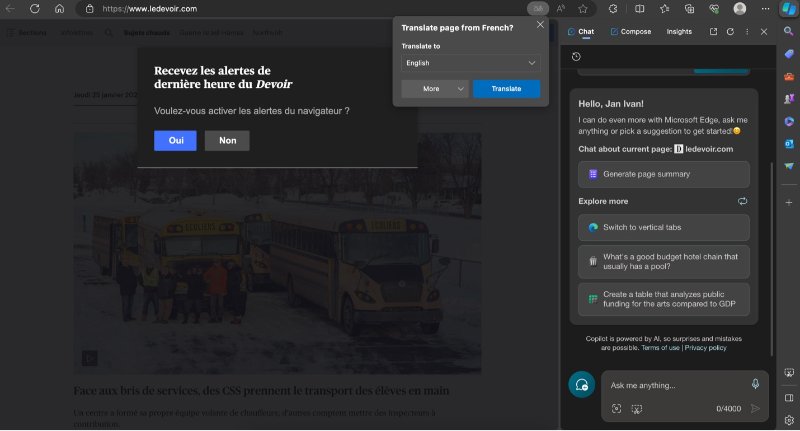
Task: Go back with the browser back arrow
Action: click(x=10, y=9)
